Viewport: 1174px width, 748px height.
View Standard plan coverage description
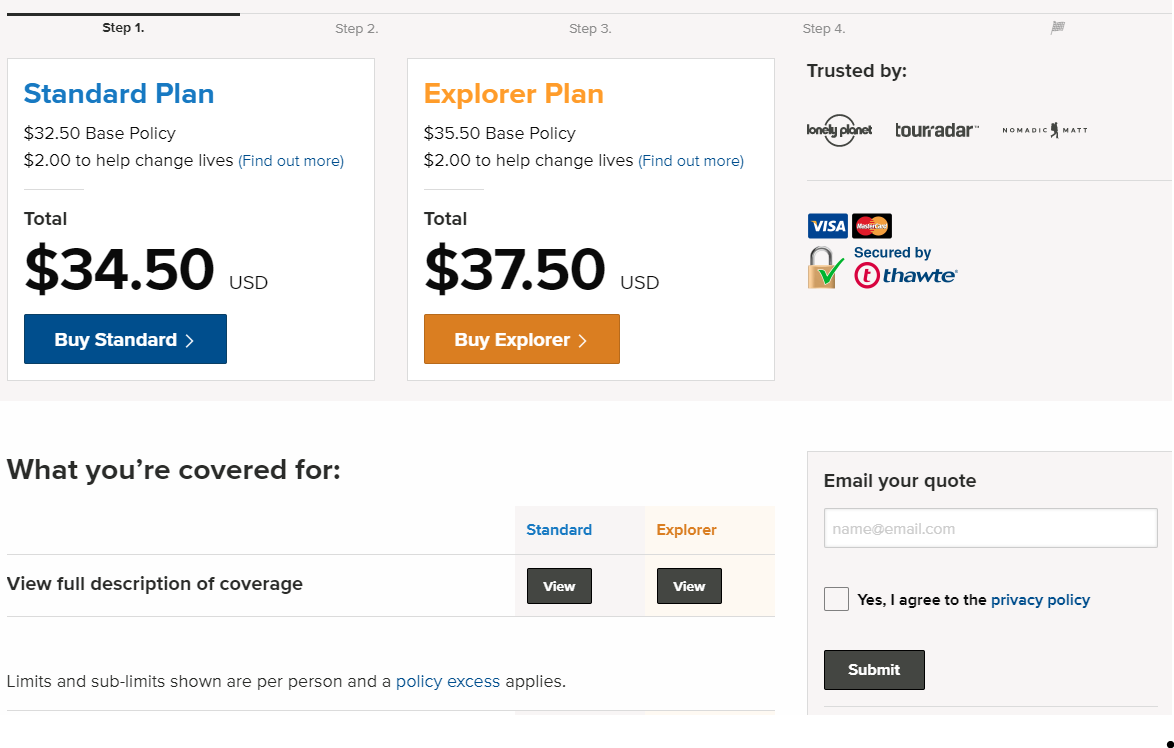559,586
